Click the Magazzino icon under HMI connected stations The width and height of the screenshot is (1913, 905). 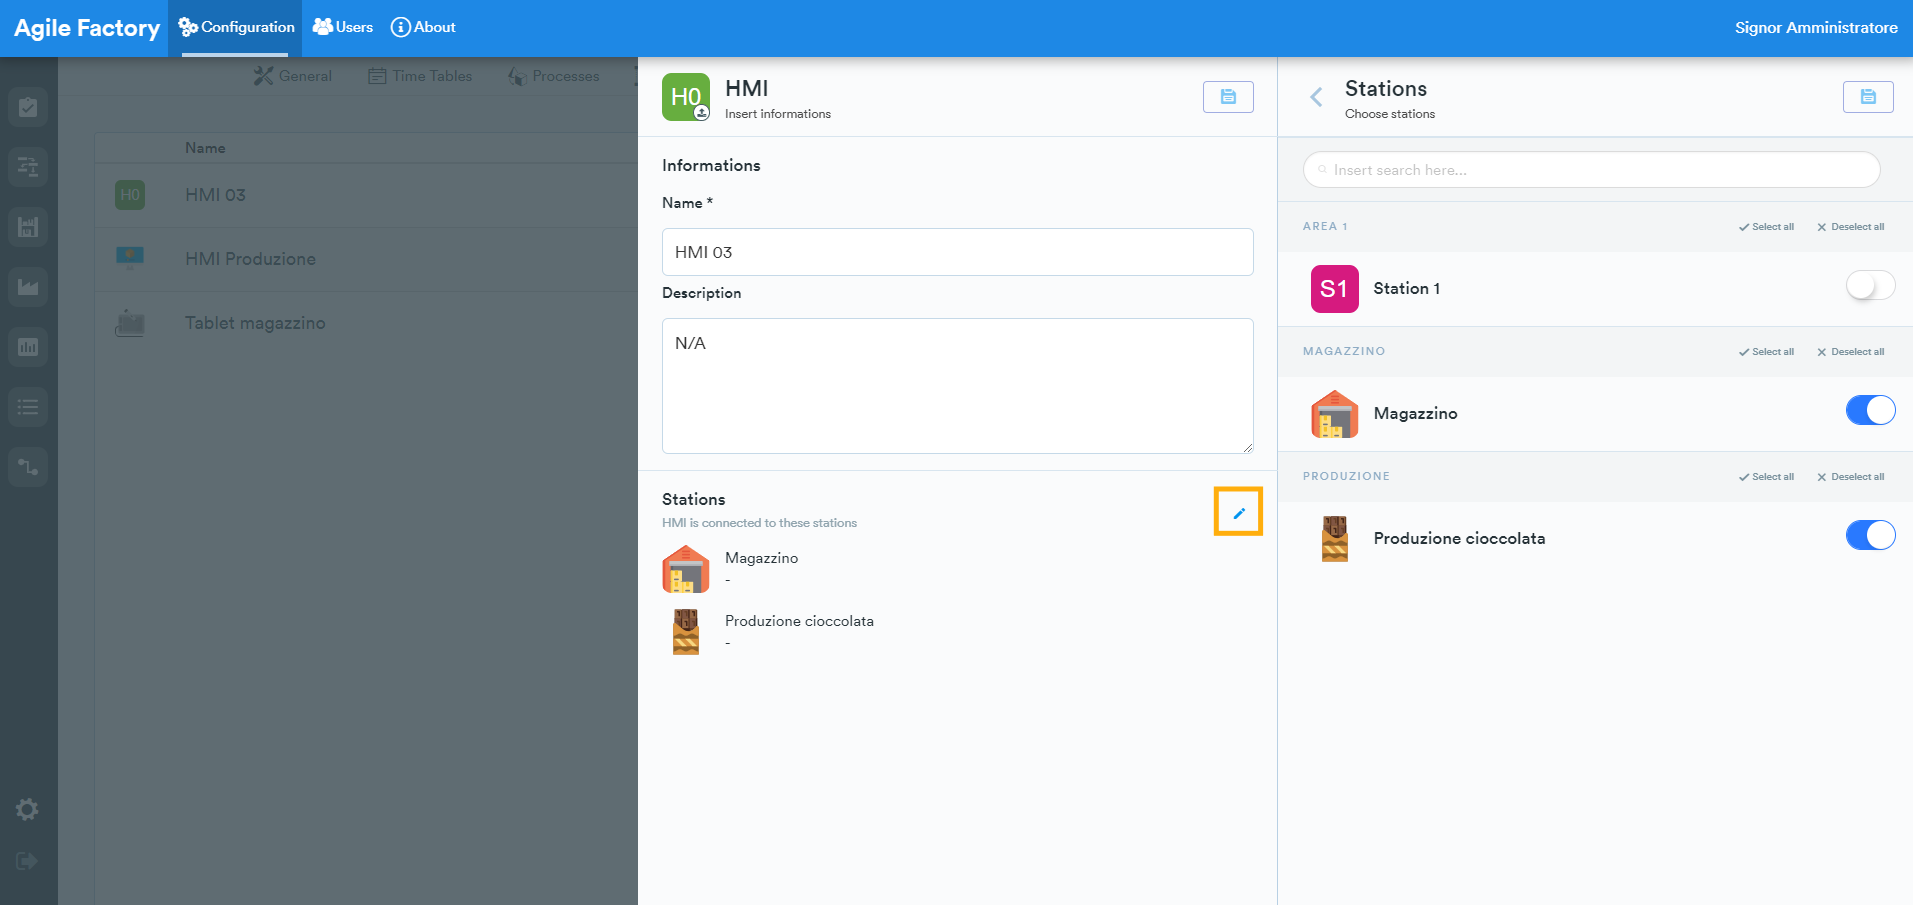(686, 569)
